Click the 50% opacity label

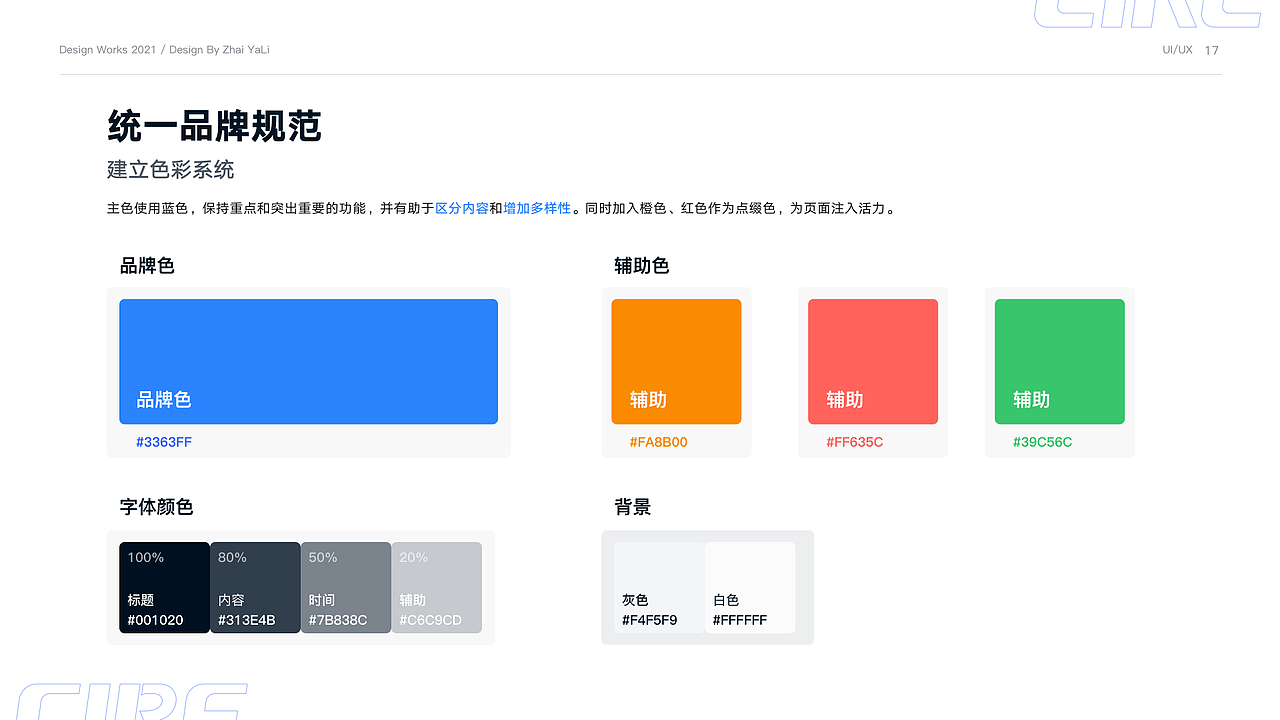click(x=323, y=557)
